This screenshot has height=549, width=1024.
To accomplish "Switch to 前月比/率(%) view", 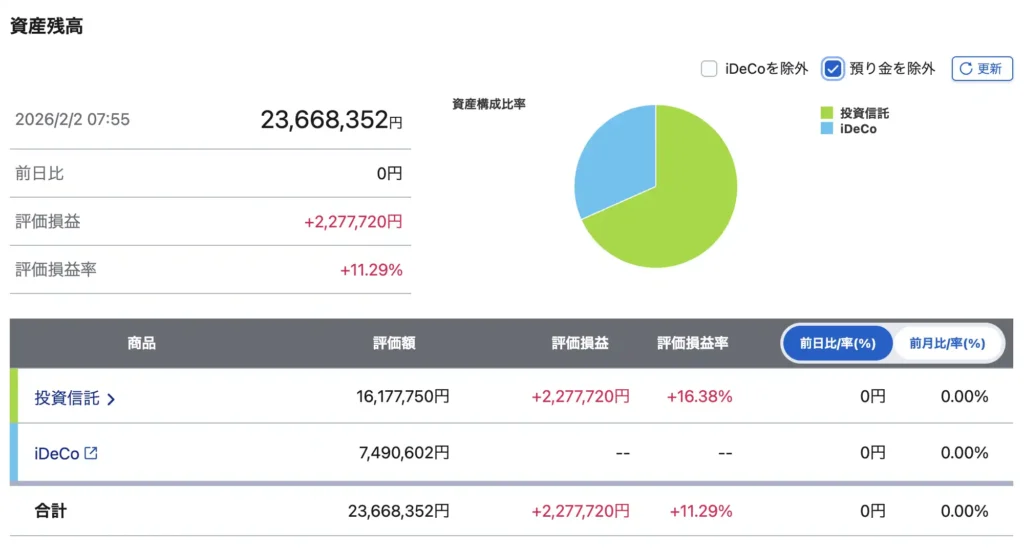I will coord(946,343).
